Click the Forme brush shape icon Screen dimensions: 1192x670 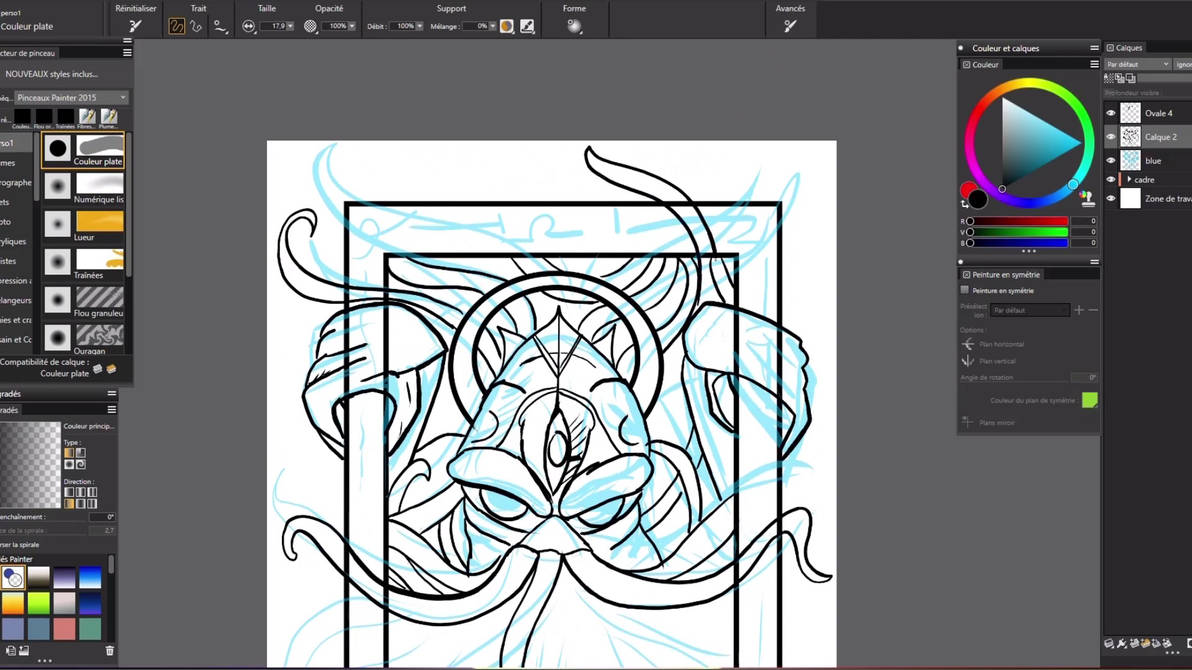[x=574, y=26]
